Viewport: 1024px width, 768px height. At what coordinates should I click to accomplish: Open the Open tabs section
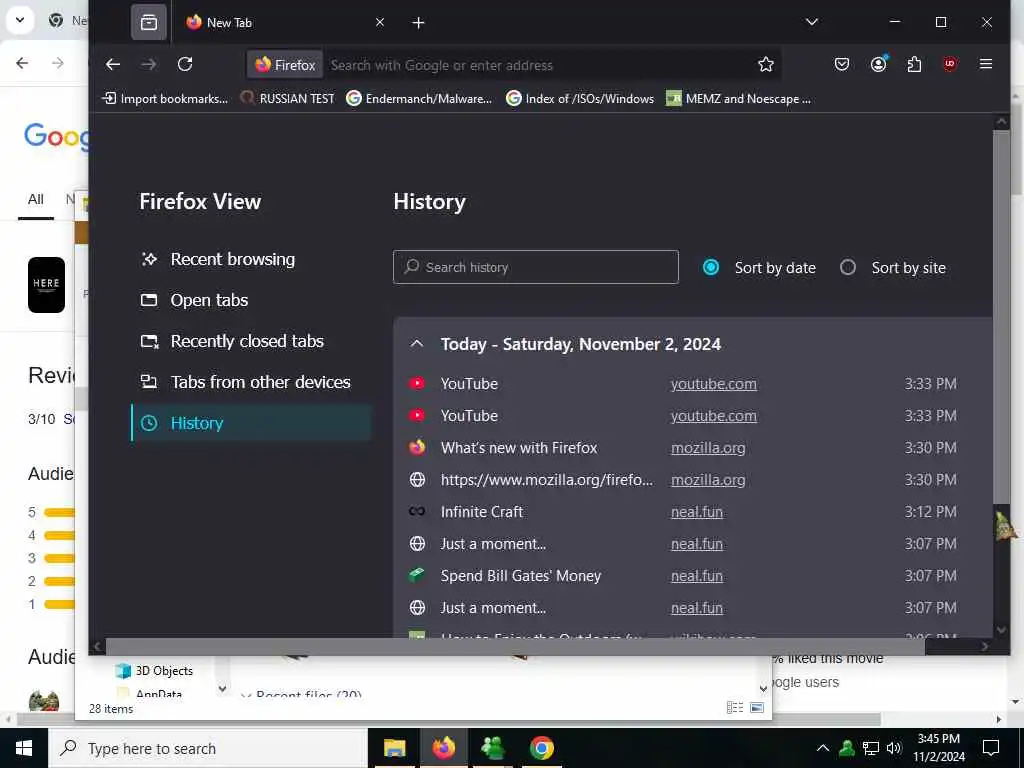251,300
